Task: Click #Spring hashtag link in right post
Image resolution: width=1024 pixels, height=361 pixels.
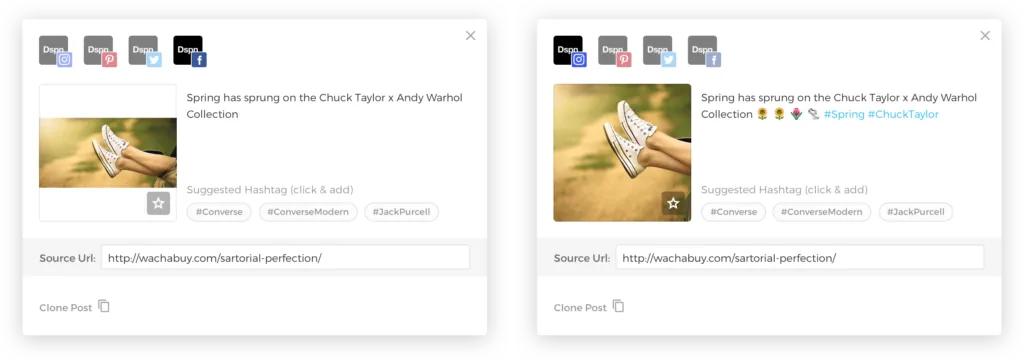Action: (844, 114)
